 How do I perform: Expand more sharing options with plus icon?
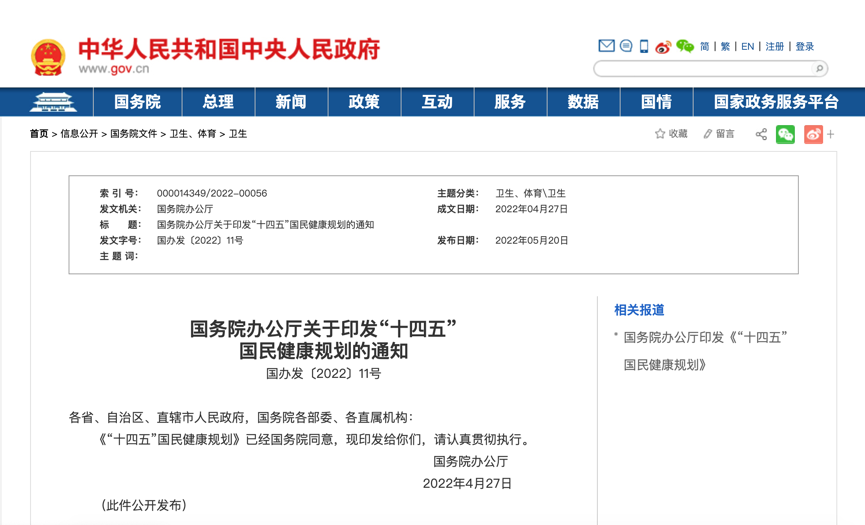pos(831,134)
